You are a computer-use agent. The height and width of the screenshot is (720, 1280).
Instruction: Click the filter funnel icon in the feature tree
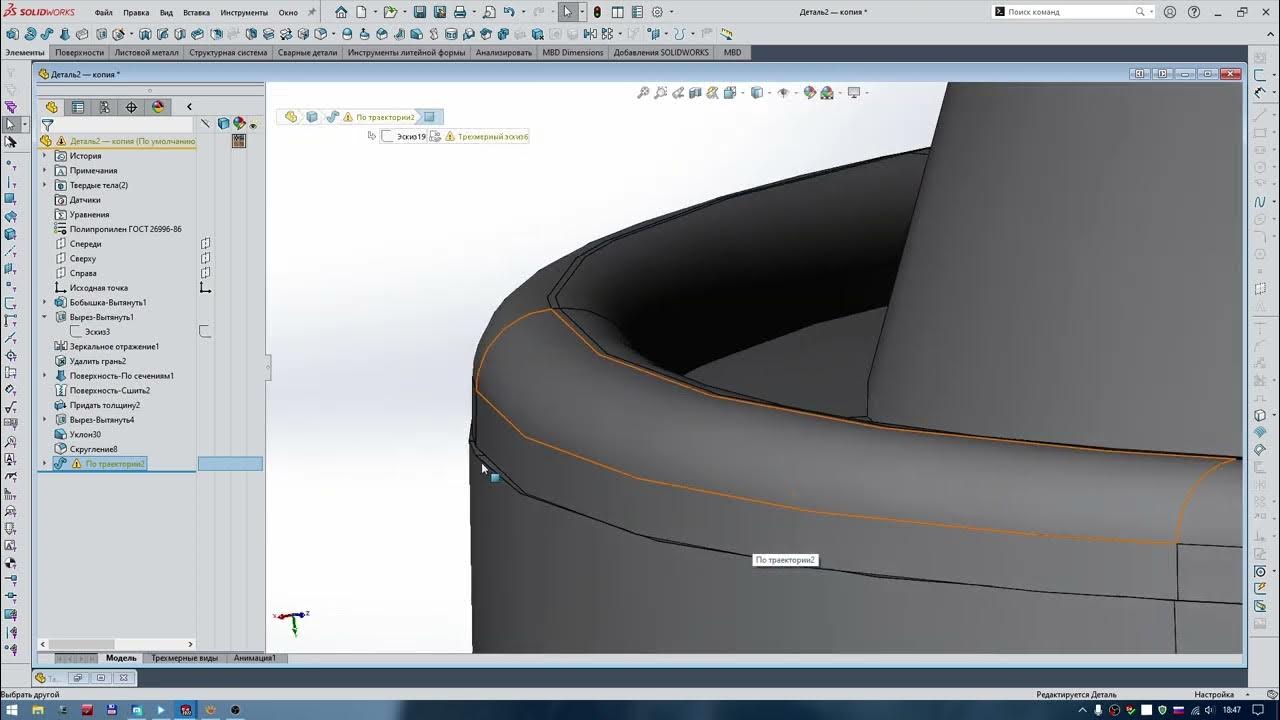point(47,125)
